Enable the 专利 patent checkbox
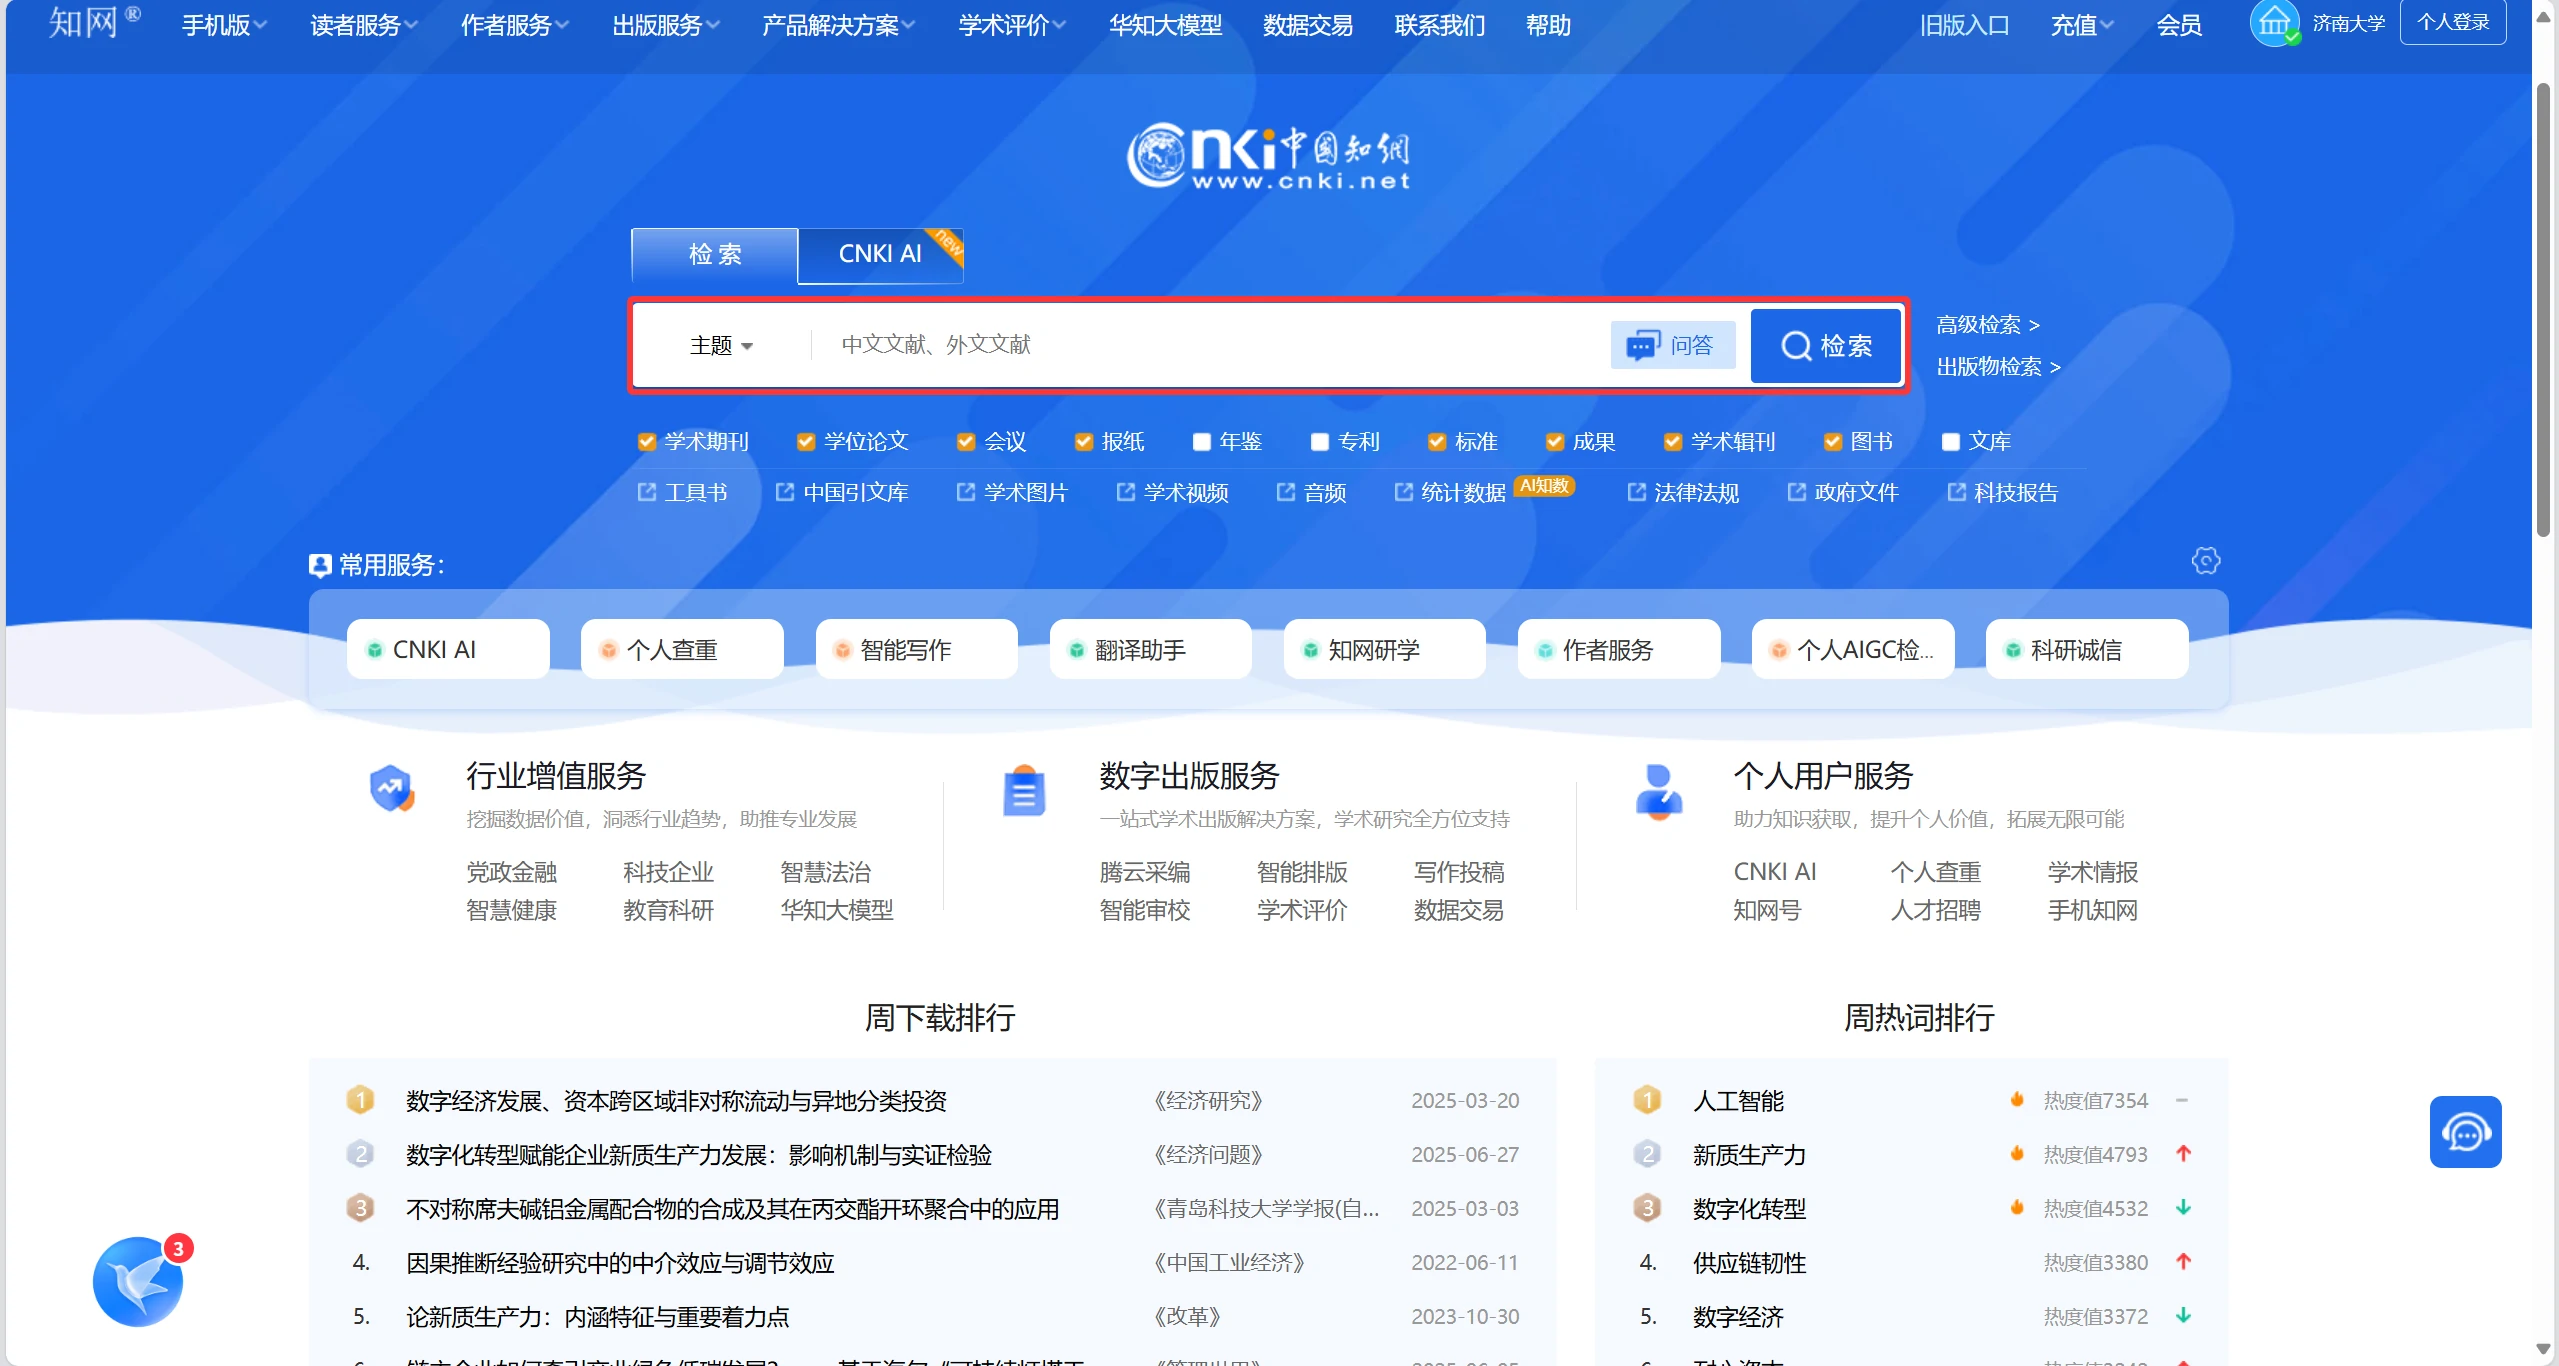2559x1366 pixels. (x=1319, y=441)
